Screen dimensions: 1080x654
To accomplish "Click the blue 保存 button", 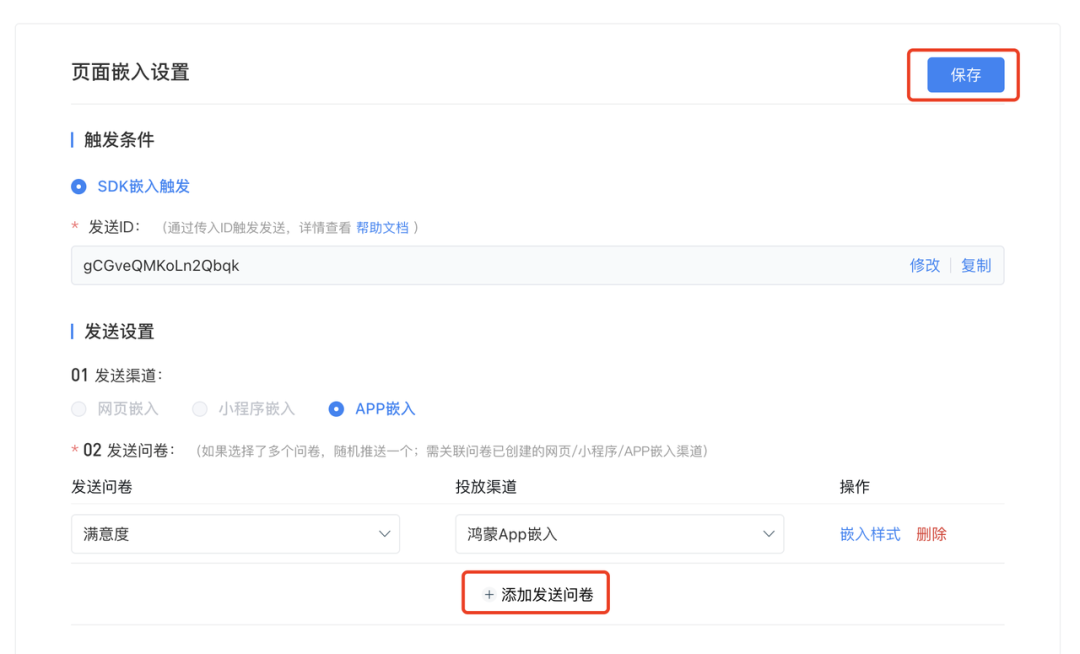I will click(965, 75).
